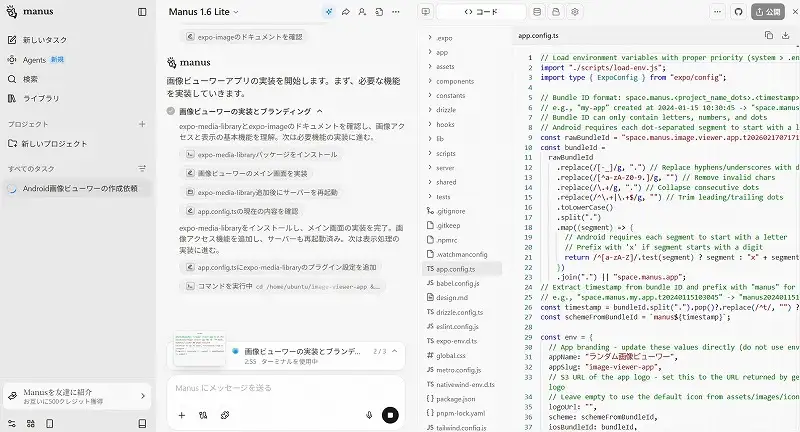The image size is (800, 432).
Task: Collapse the task progress bar chevron
Action: pyautogui.click(x=394, y=351)
